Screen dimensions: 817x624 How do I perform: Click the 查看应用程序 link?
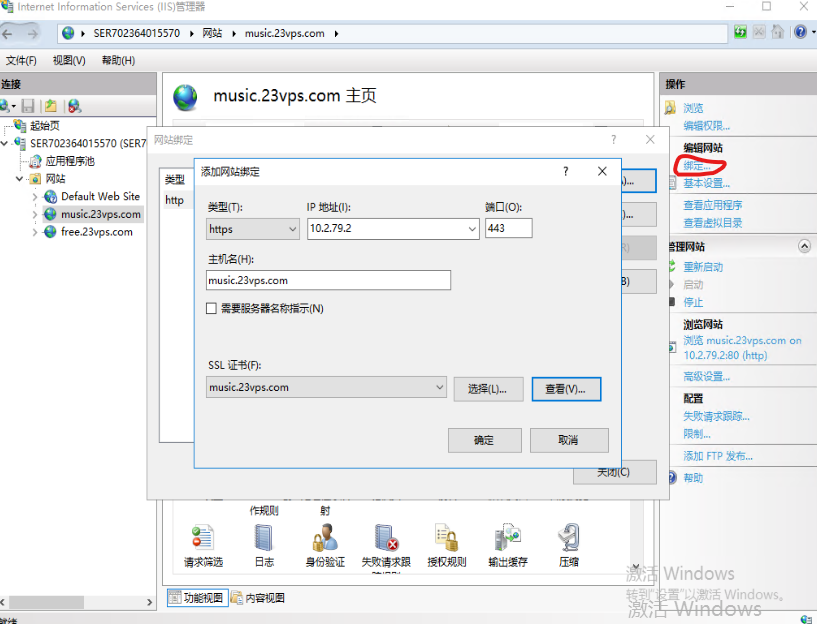point(713,205)
